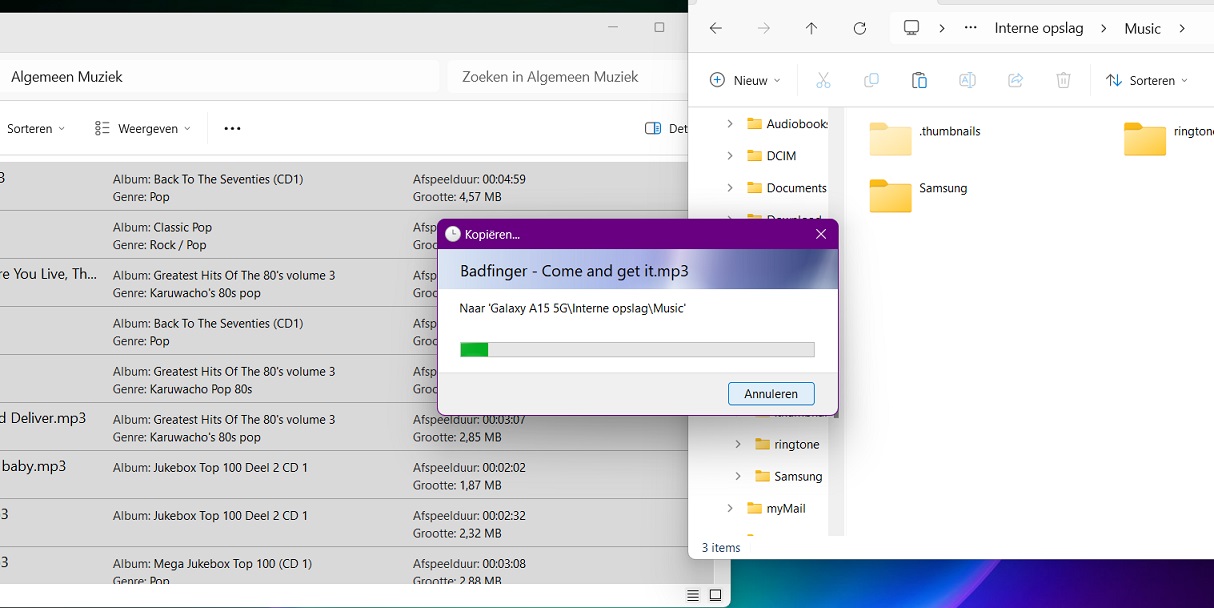Screen dimensions: 1214x608
Task: Open the three-dots more options menu
Action: click(x=232, y=128)
